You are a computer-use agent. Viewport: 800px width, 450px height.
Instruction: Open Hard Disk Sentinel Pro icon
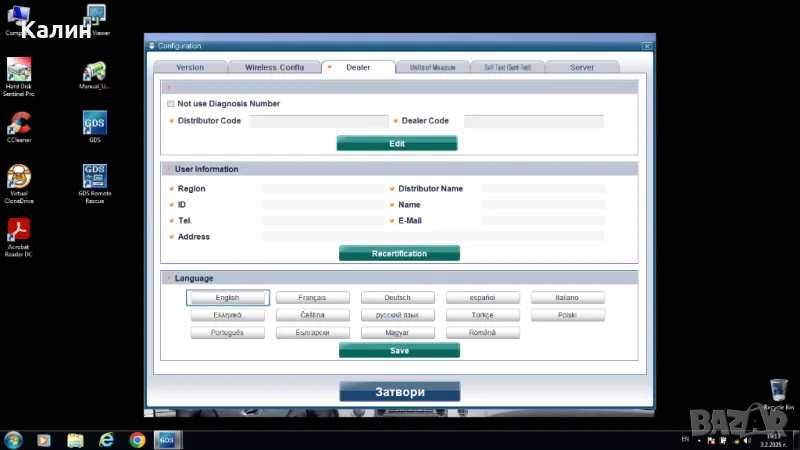19,70
